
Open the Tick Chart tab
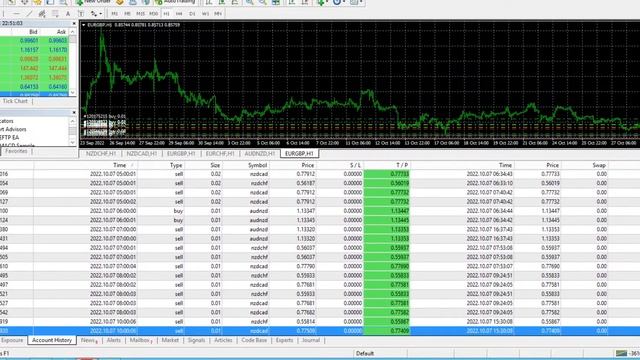point(15,101)
